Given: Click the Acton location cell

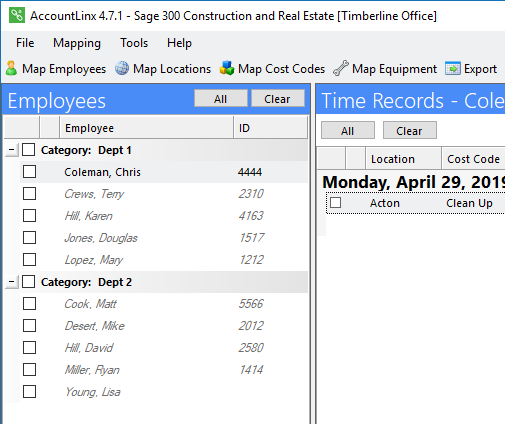Looking at the screenshot, I should [385, 203].
